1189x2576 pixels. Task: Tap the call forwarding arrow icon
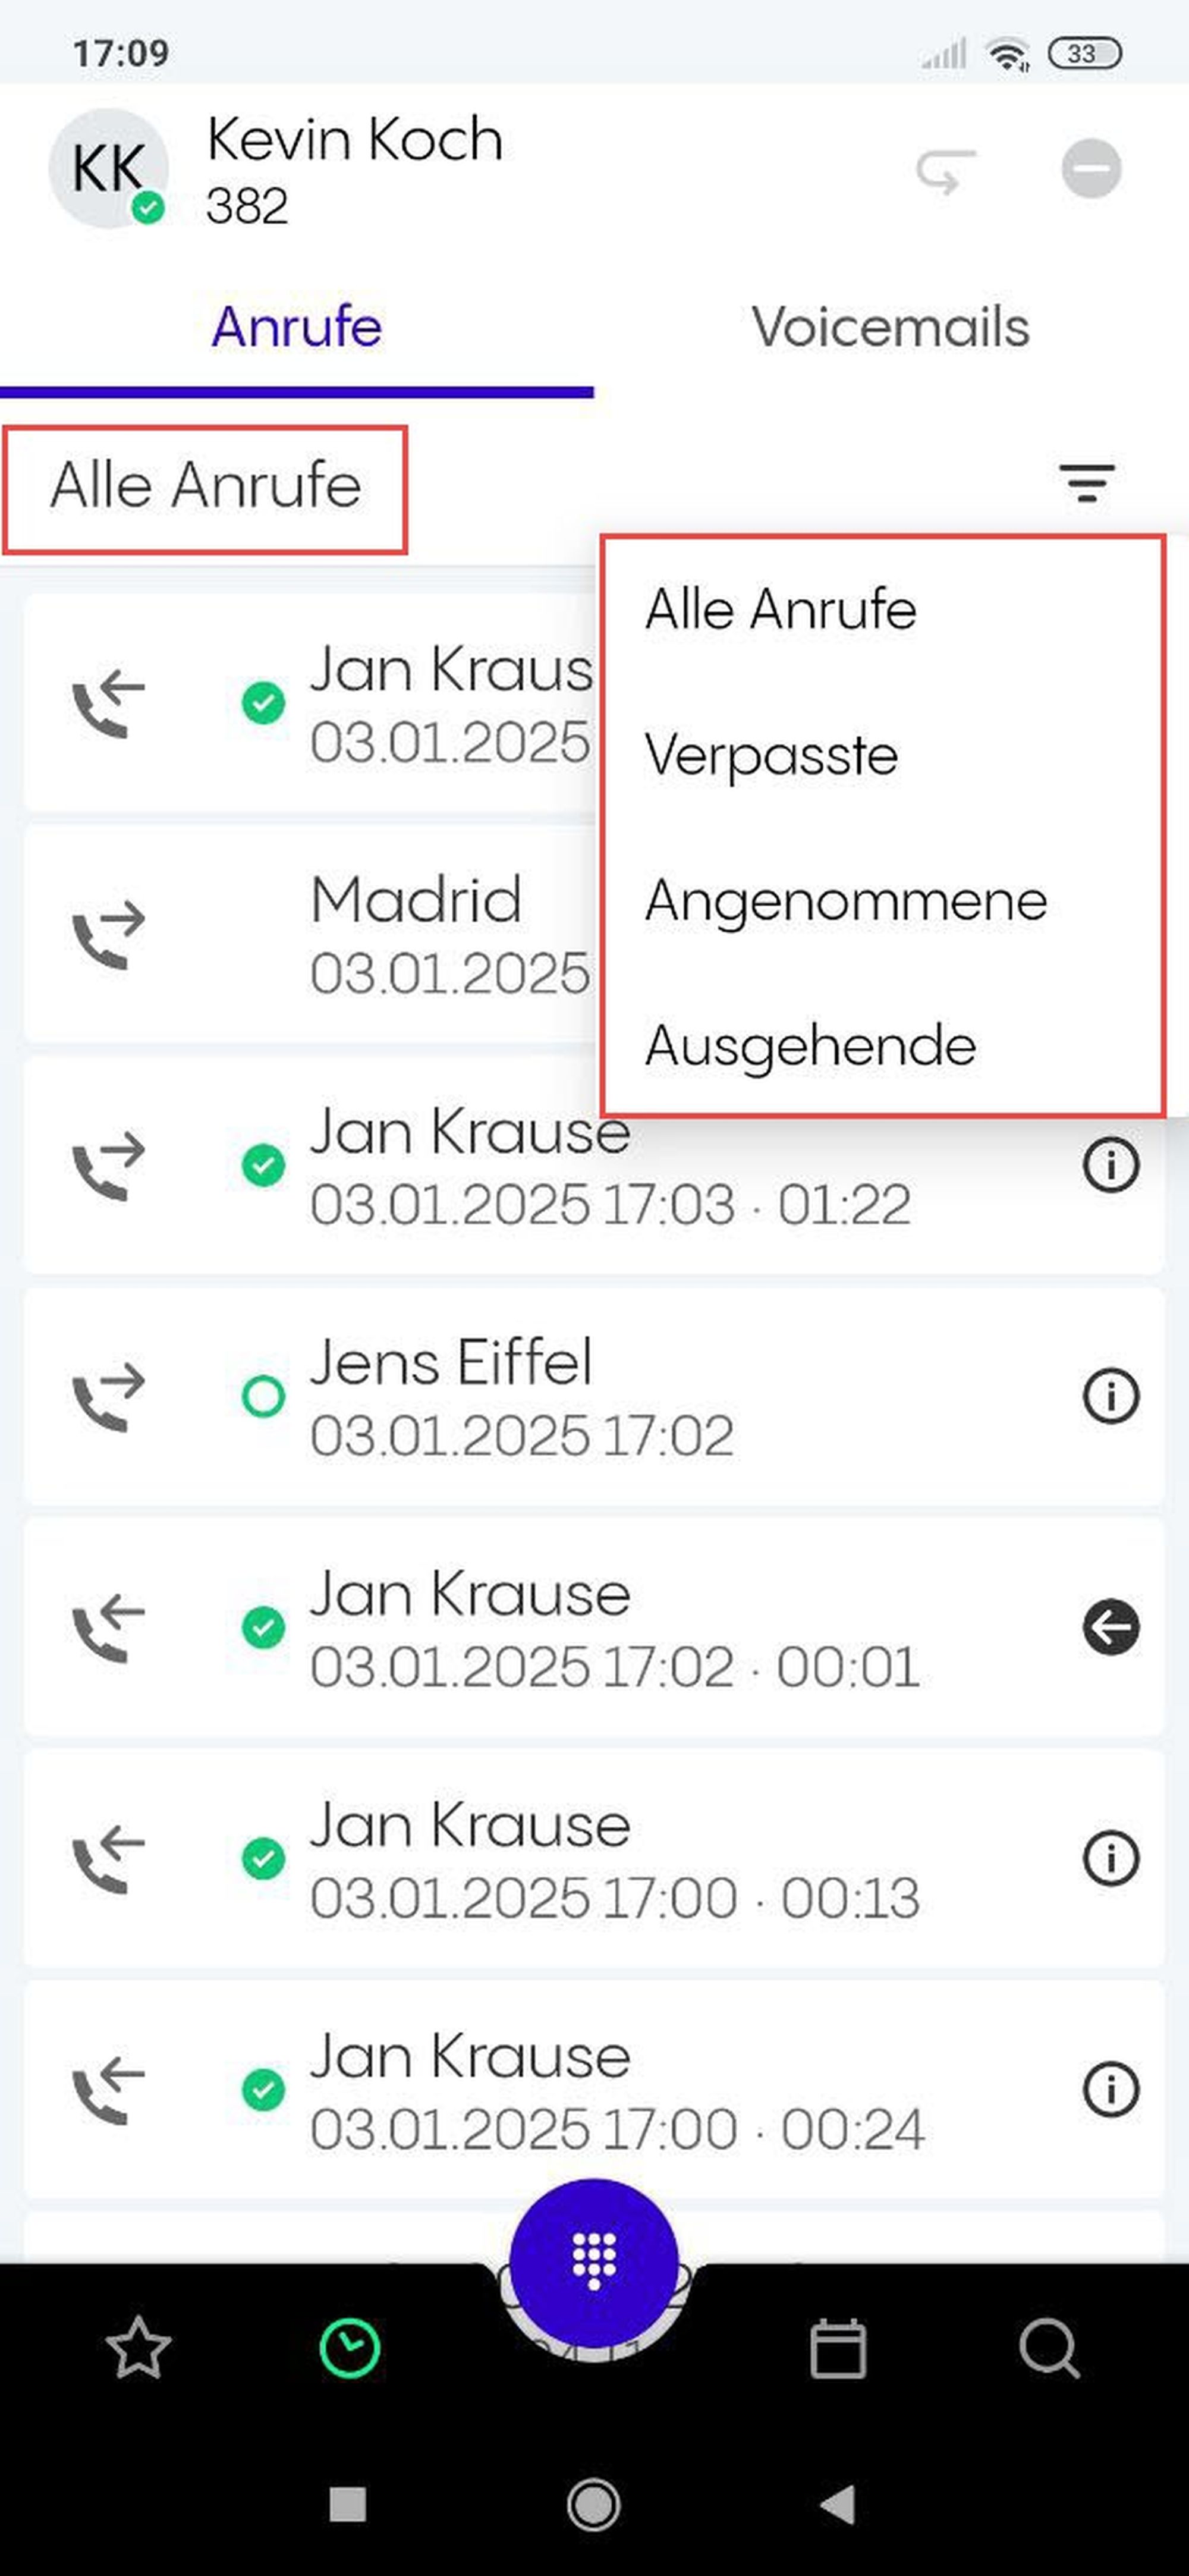click(x=945, y=170)
